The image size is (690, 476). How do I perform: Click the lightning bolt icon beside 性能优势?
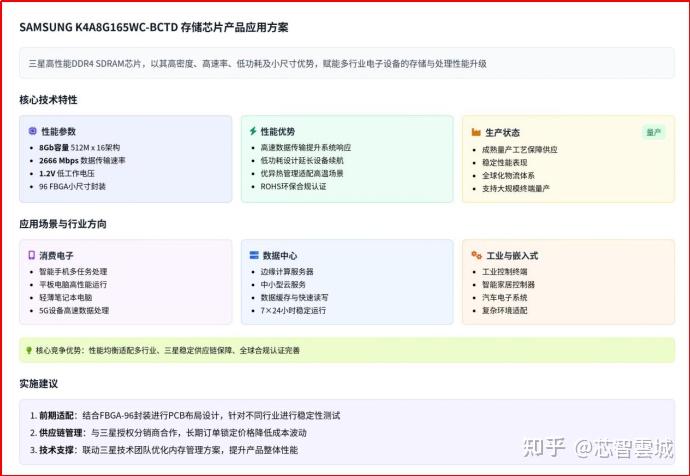[253, 131]
